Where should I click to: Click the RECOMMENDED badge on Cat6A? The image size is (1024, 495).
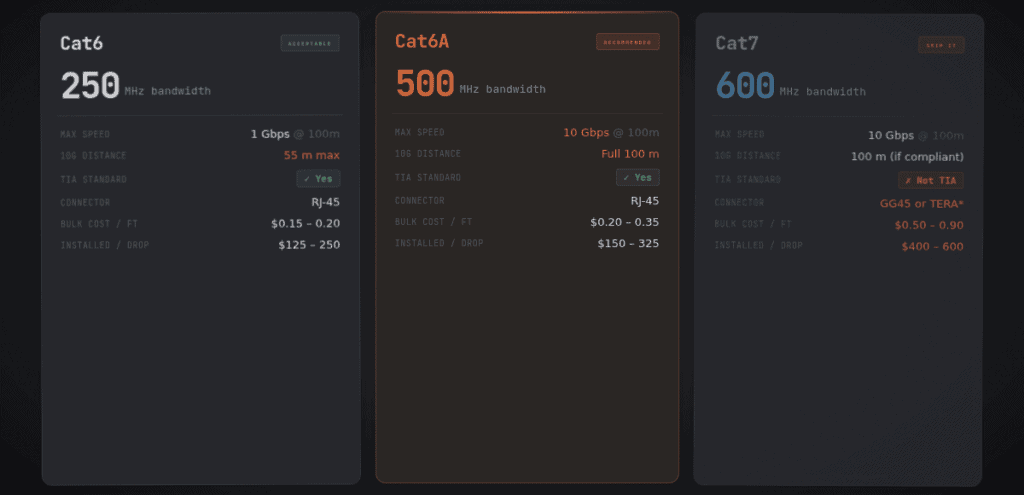coord(628,42)
